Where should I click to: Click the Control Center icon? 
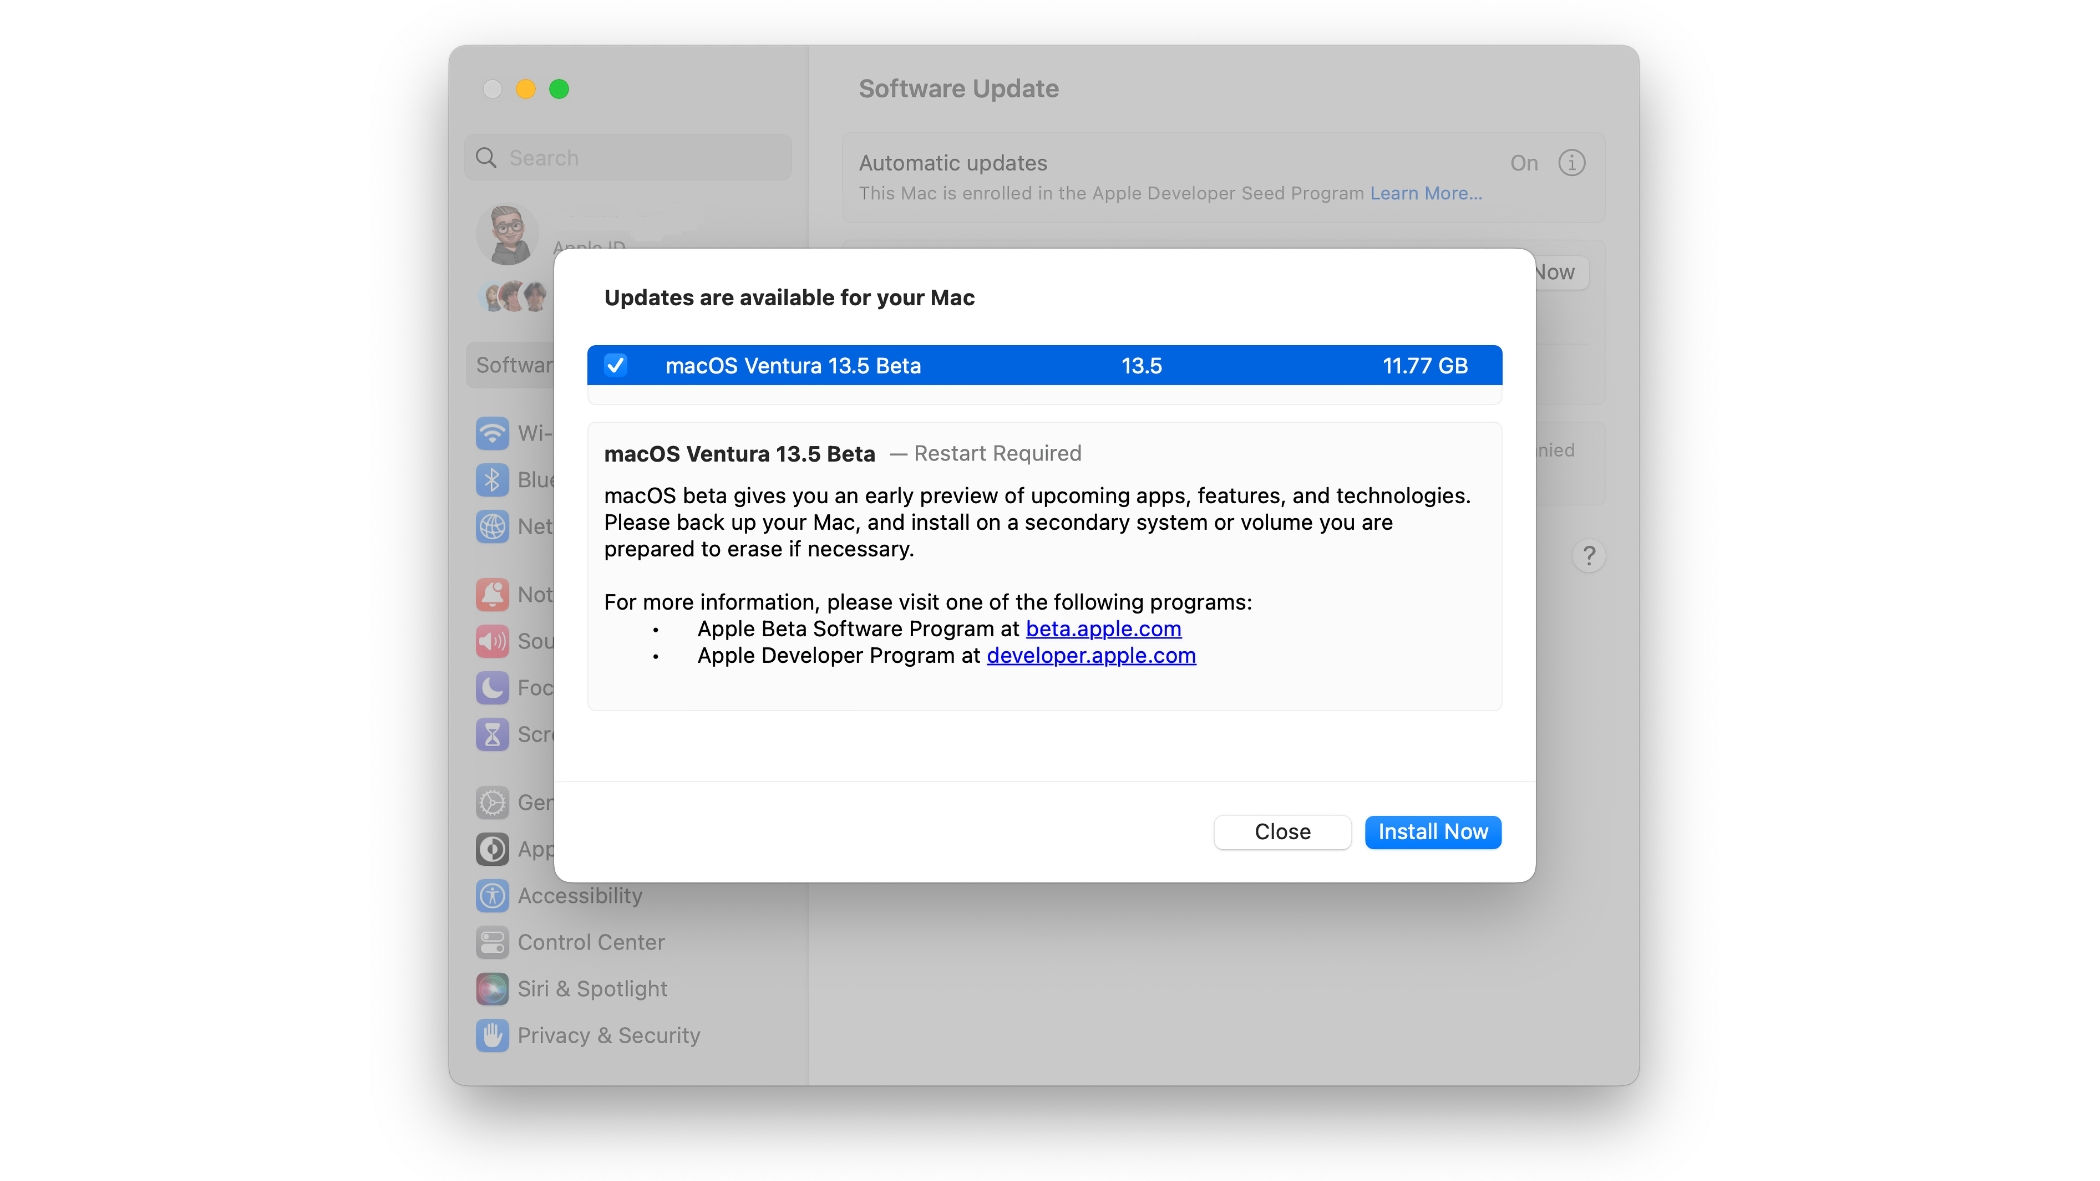[x=492, y=941]
